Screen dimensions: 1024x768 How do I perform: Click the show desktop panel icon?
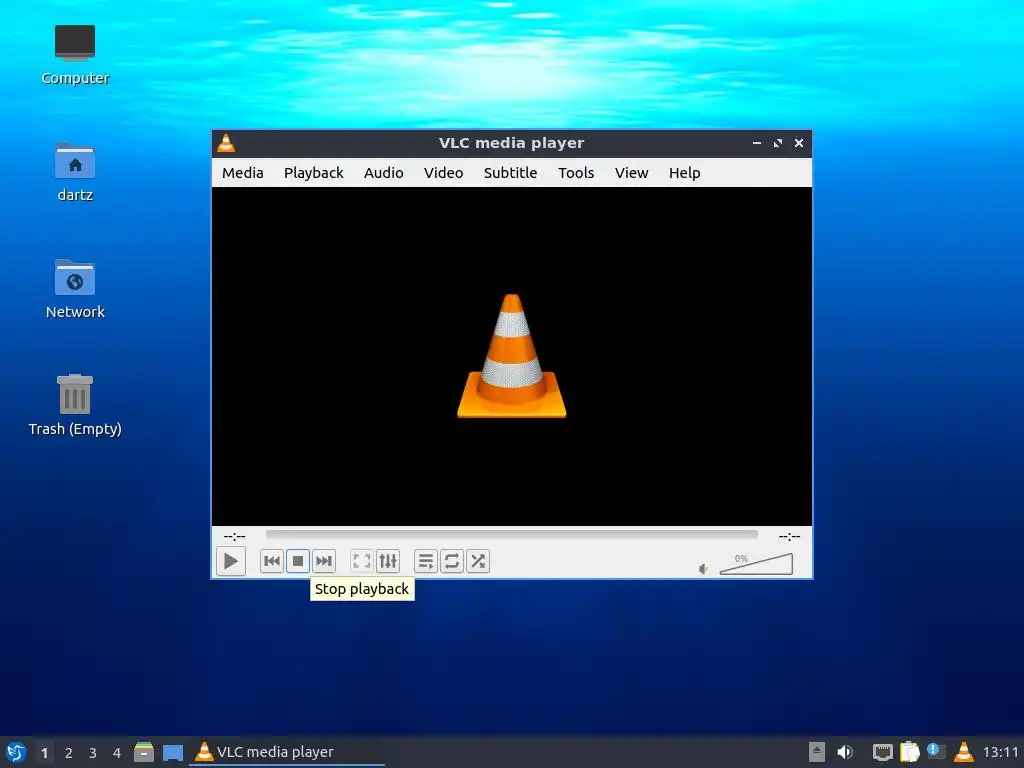coord(173,752)
